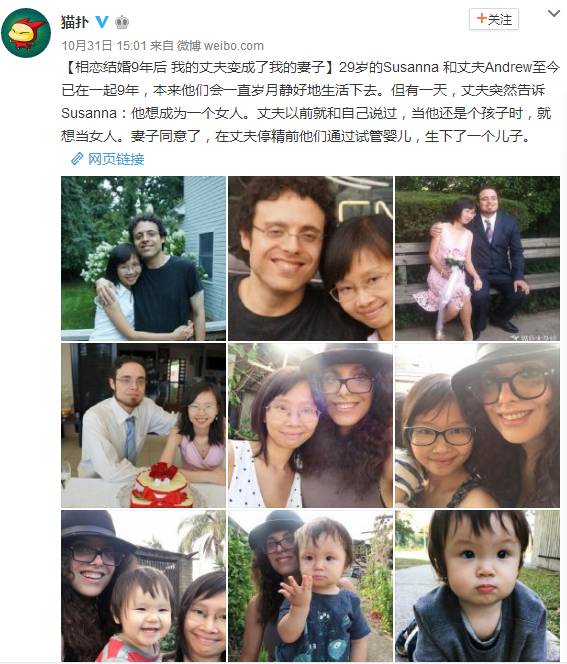The image size is (567, 664).
Task: Open the middle-right selfie with large glasses
Action: pyautogui.click(x=477, y=425)
